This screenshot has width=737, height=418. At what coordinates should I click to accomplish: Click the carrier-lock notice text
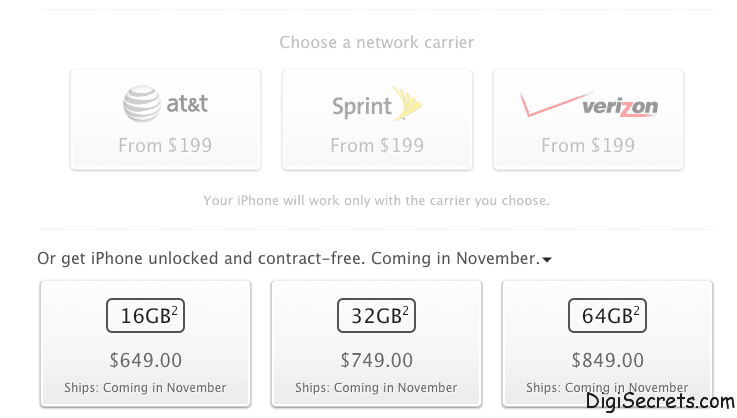pyautogui.click(x=377, y=201)
